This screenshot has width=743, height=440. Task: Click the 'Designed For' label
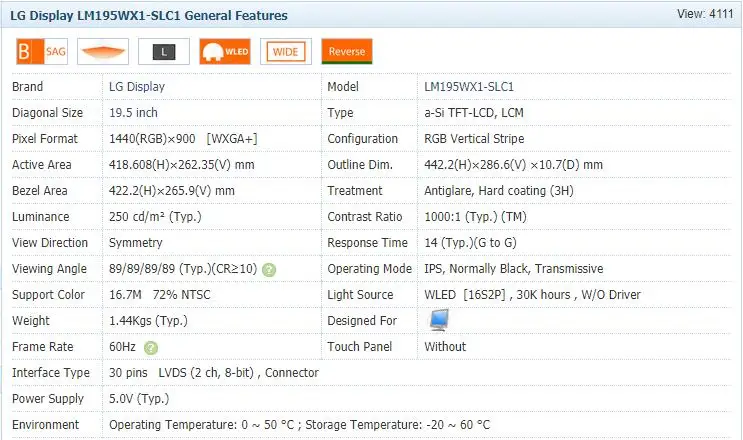pyautogui.click(x=362, y=321)
